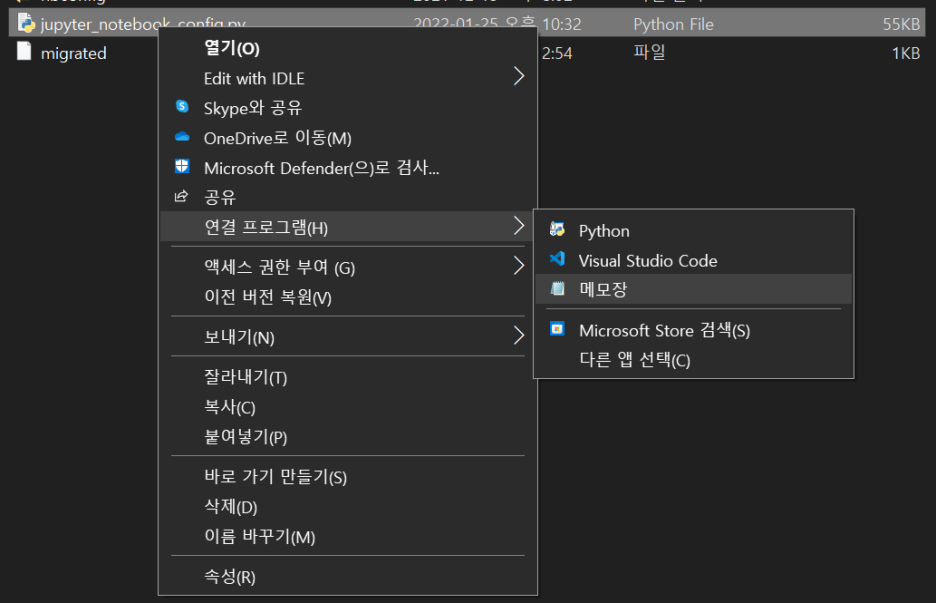Select 삭제(D) to delete the file

tap(348, 506)
